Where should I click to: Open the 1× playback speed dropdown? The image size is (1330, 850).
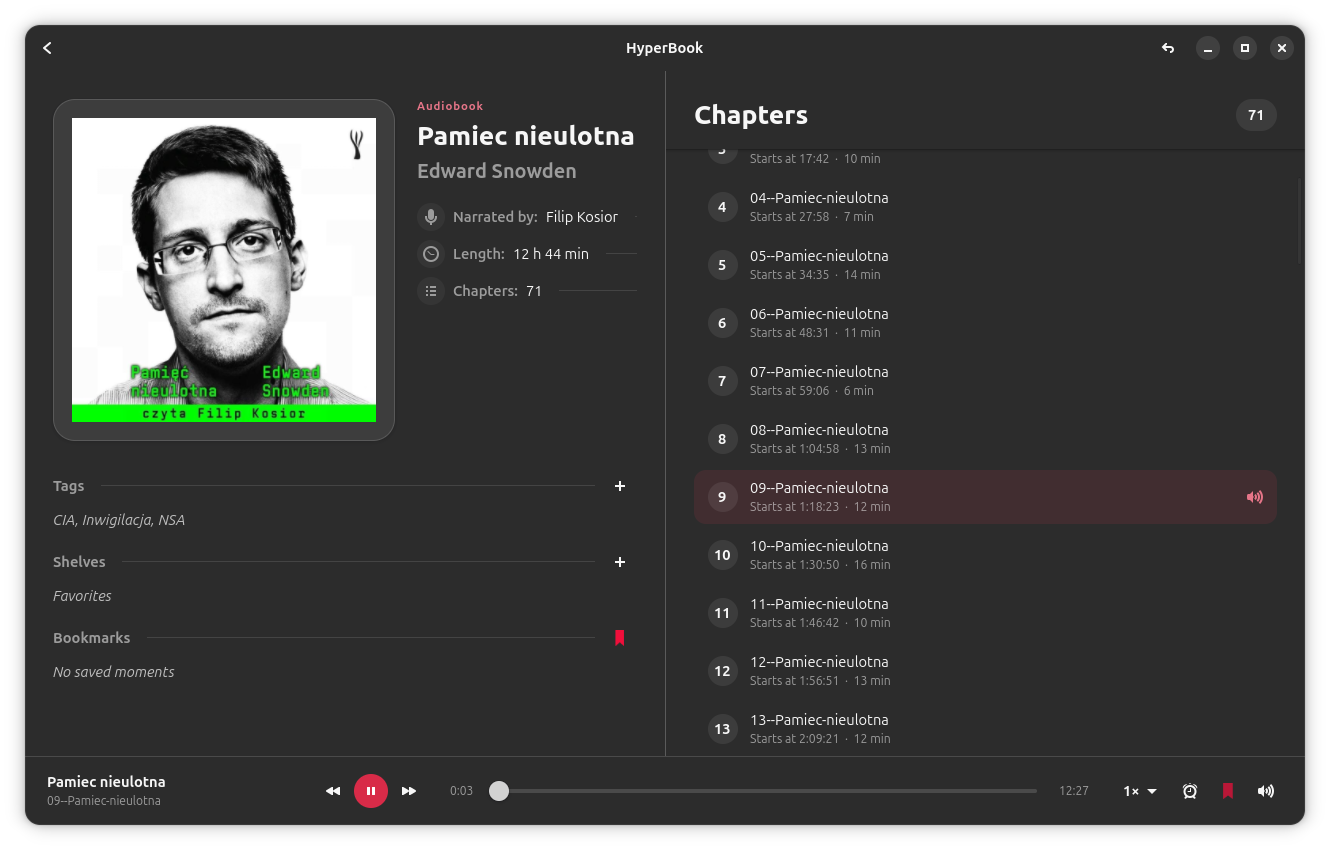tap(1140, 791)
